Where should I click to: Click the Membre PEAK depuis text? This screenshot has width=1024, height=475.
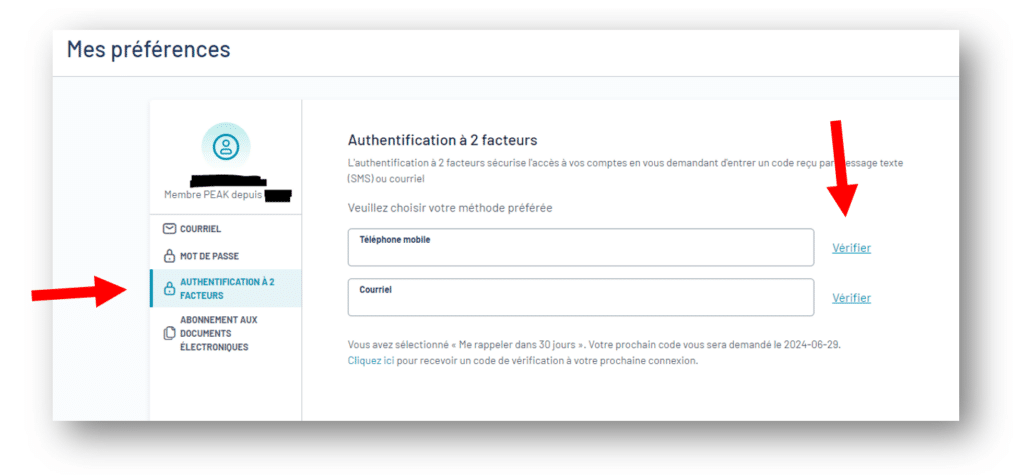(x=212, y=195)
